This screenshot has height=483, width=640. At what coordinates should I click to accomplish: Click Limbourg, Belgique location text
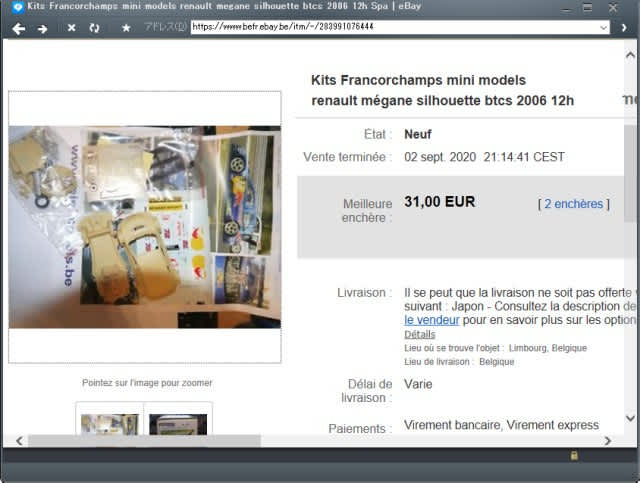[x=548, y=348]
